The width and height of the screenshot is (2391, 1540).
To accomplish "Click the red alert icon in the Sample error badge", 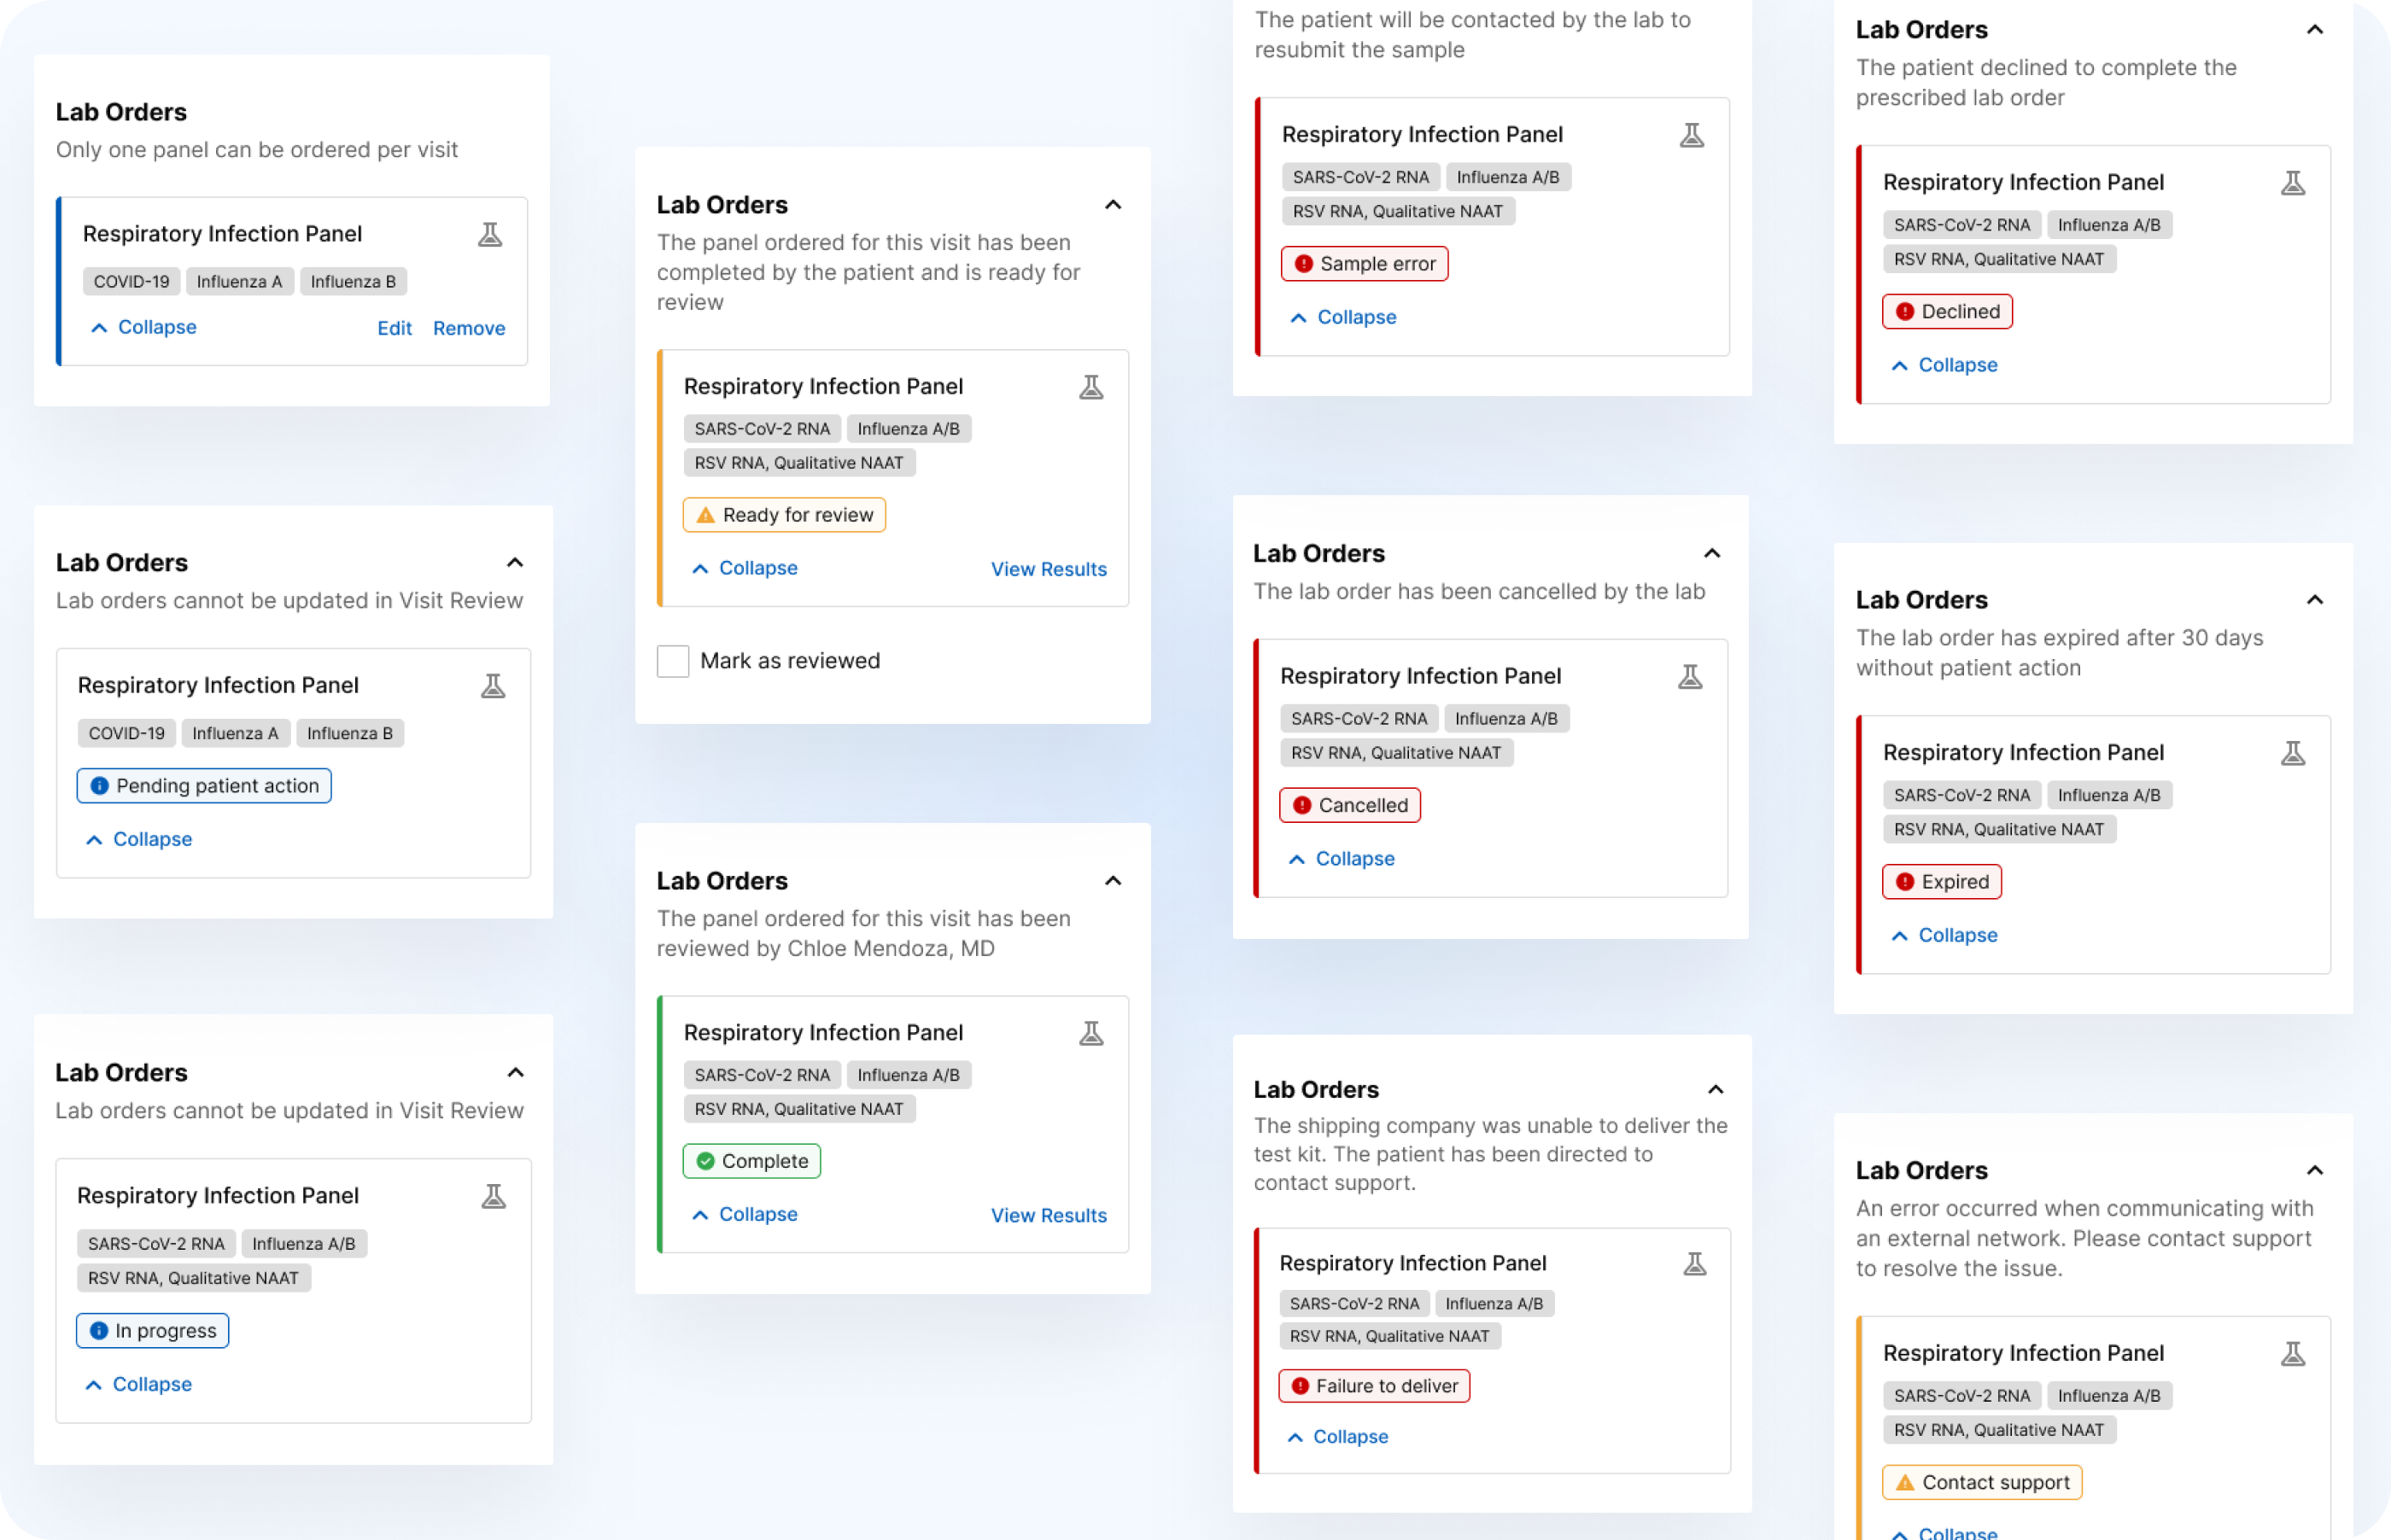I will pyautogui.click(x=1303, y=264).
